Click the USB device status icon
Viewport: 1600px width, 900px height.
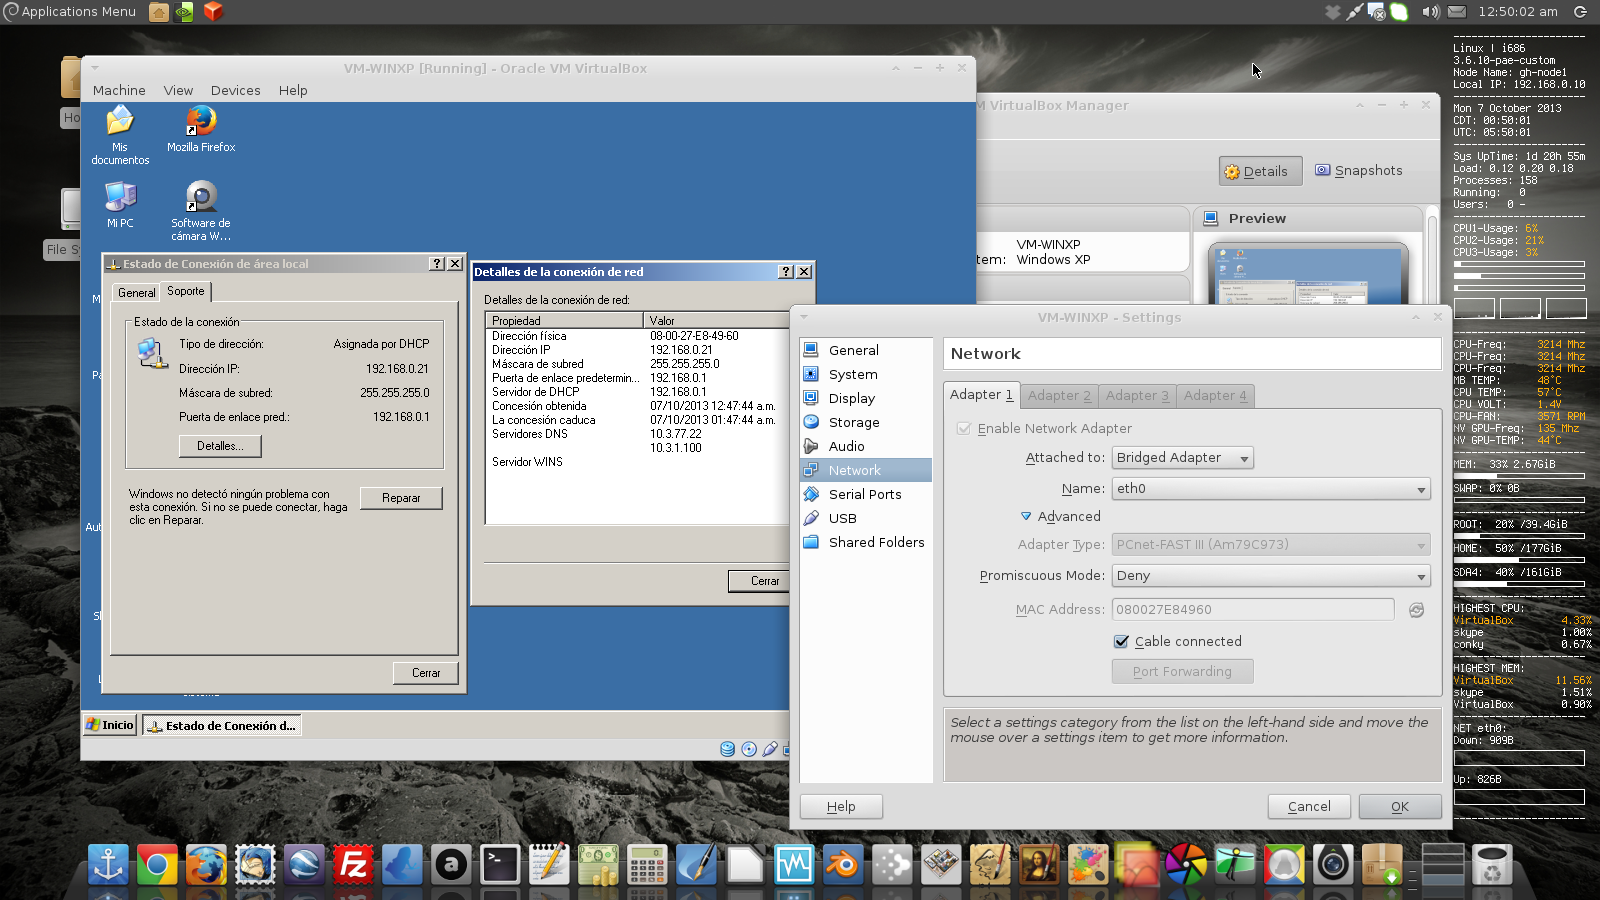770,749
